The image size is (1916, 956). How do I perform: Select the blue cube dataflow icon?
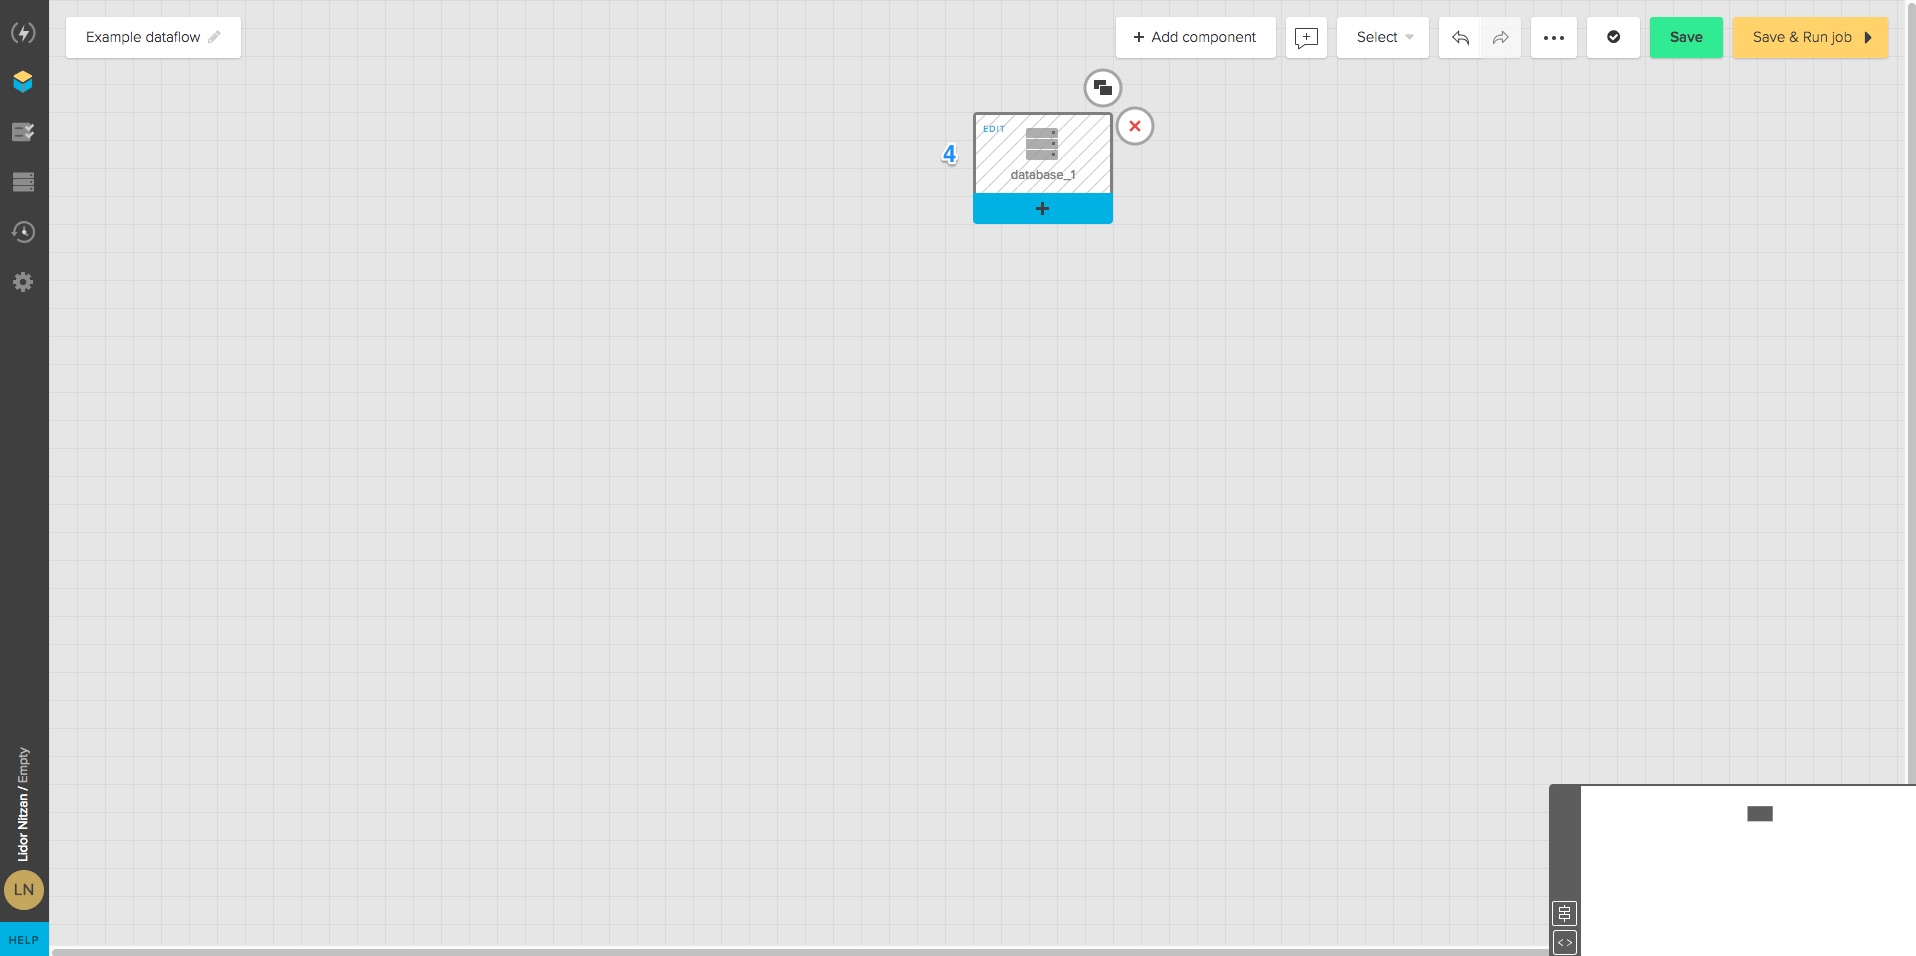(23, 81)
